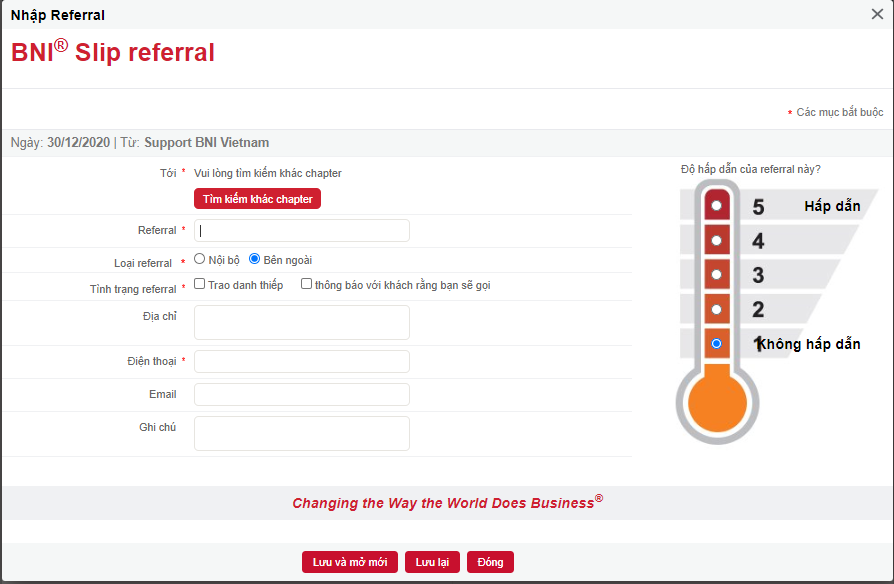This screenshot has height=584, width=894.
Task: Click the Tìm kiếm khác chapter button
Action: point(257,199)
